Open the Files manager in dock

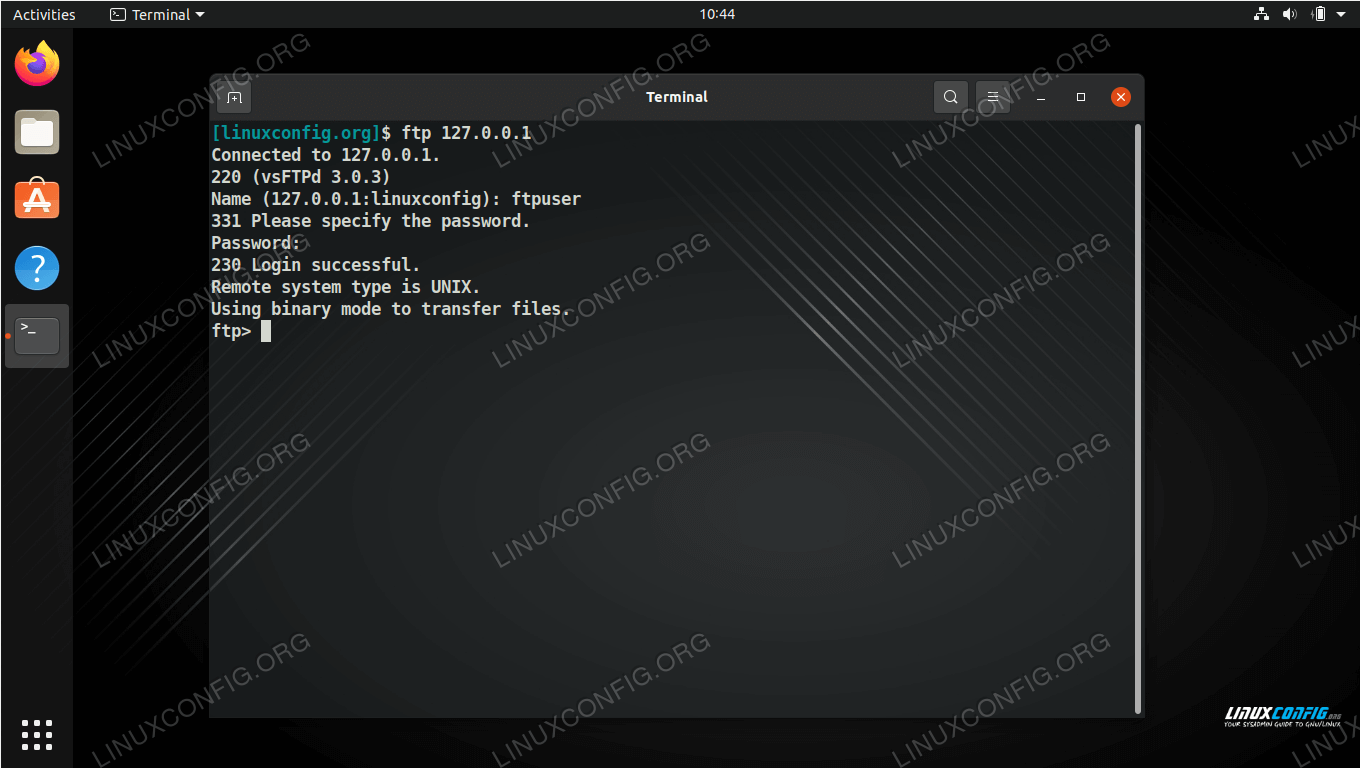pyautogui.click(x=37, y=132)
